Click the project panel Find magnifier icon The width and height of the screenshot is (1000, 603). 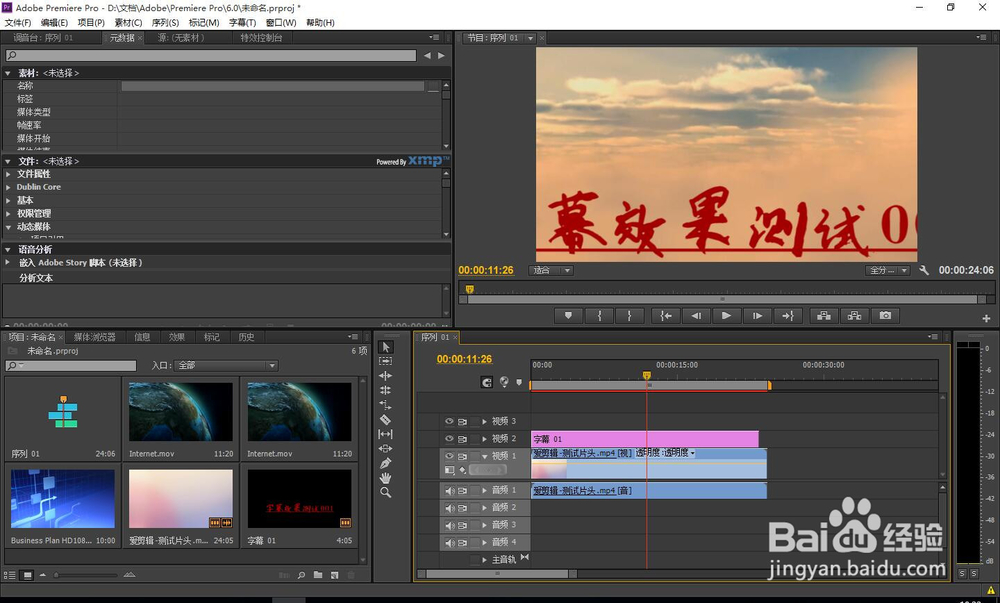click(301, 575)
